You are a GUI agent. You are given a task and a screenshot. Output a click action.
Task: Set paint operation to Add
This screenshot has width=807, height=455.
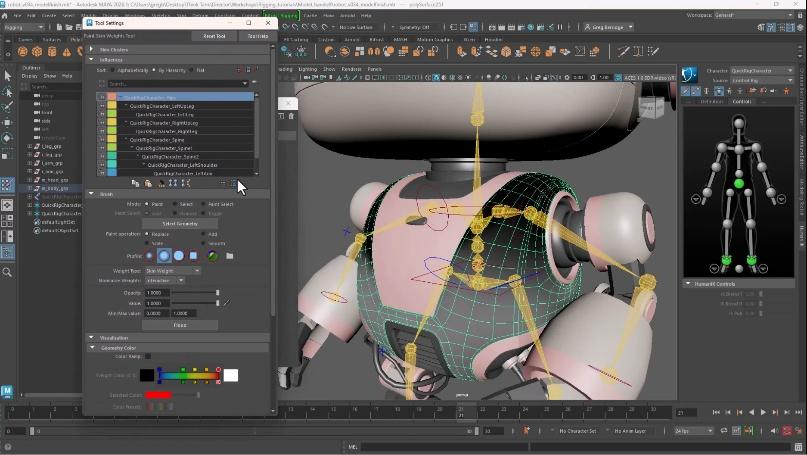pos(204,234)
